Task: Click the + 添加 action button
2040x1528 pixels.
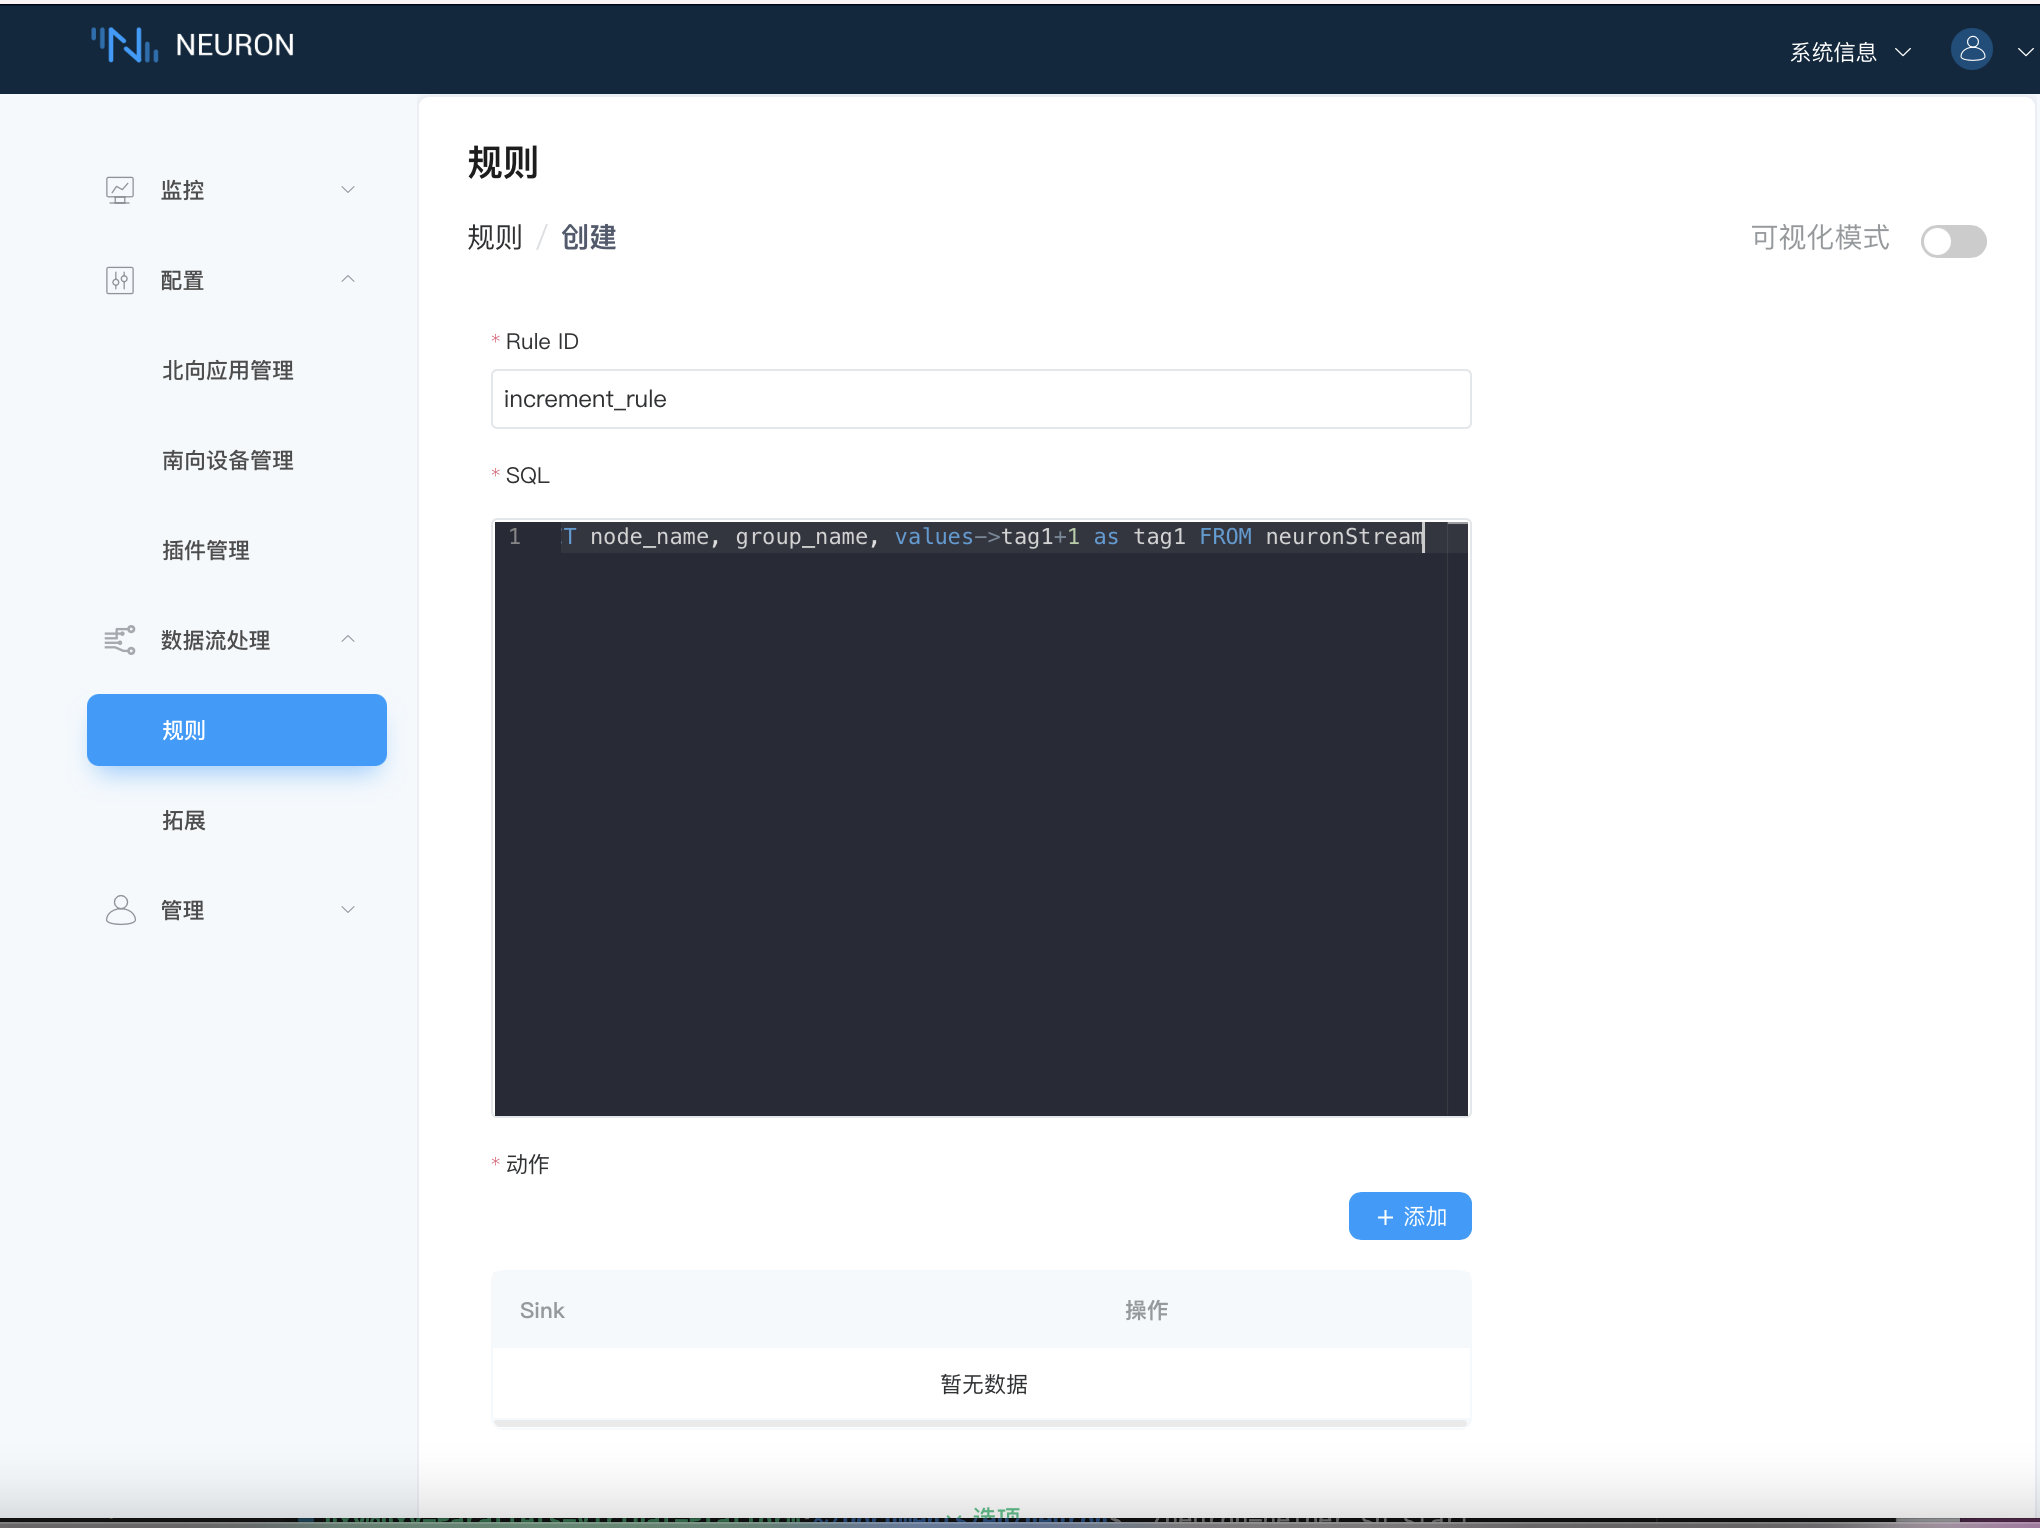Action: click(1410, 1216)
